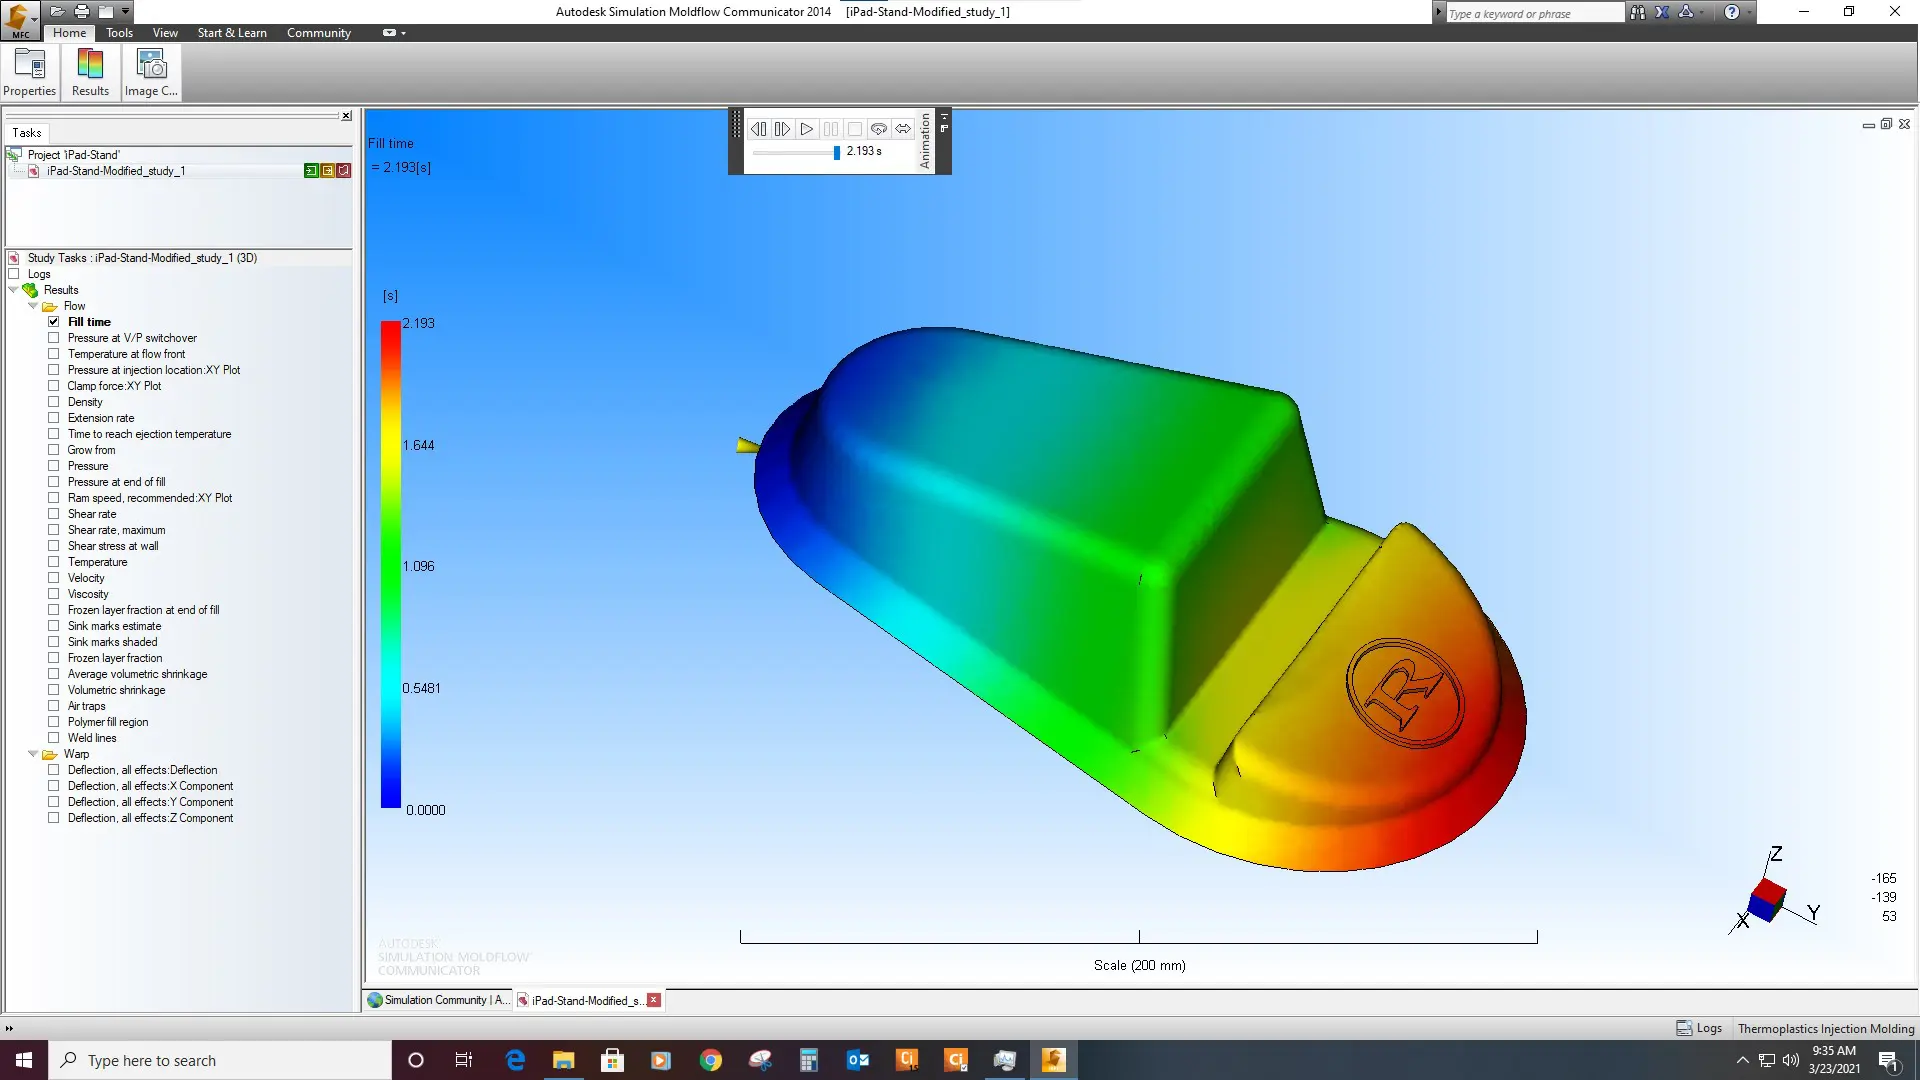The height and width of the screenshot is (1080, 1920).
Task: Collapse the Flow results folder
Action: [x=33, y=306]
